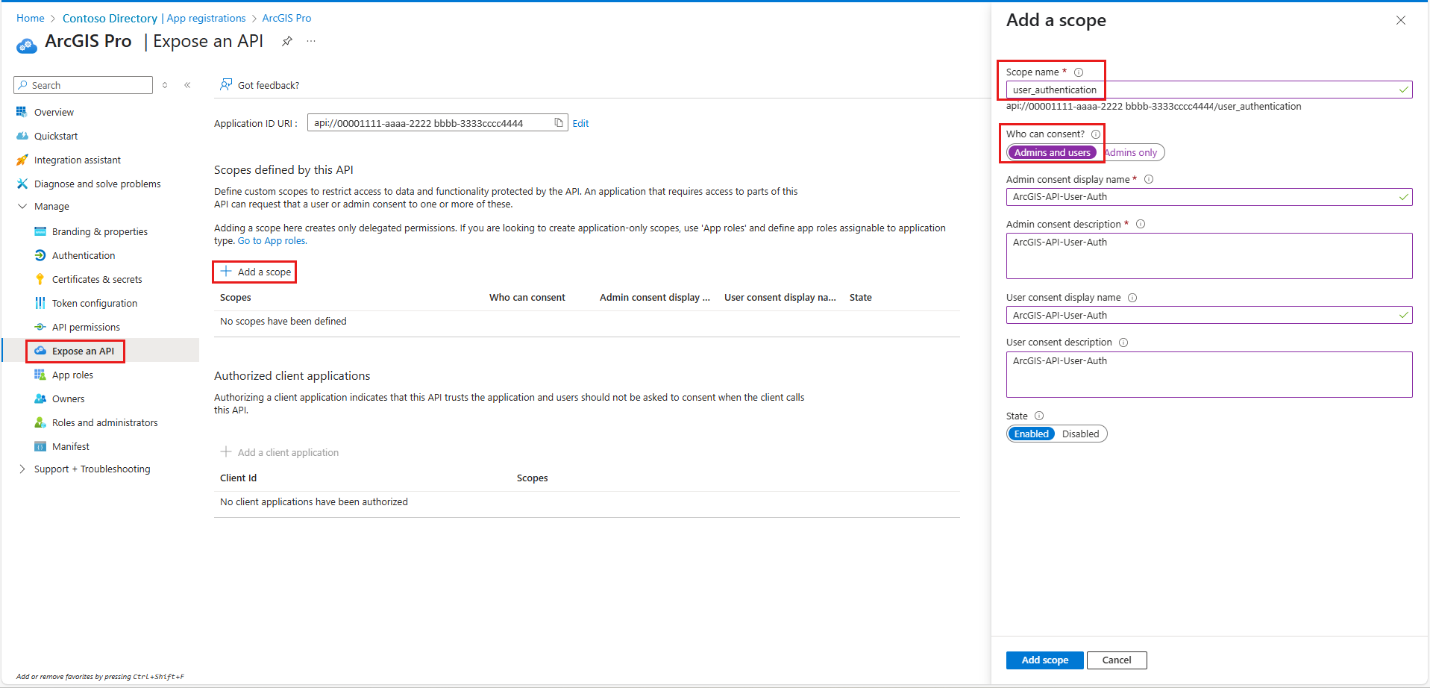Click the Overview grid icon in the sidebar
The height and width of the screenshot is (688, 1430).
pos(22,112)
